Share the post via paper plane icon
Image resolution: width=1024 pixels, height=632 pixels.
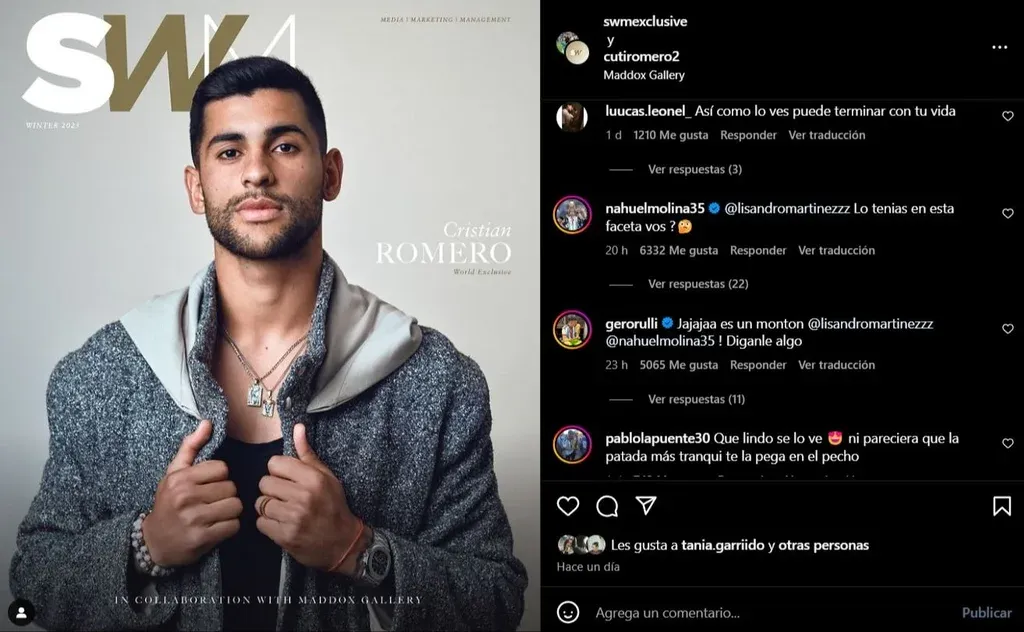coord(646,505)
